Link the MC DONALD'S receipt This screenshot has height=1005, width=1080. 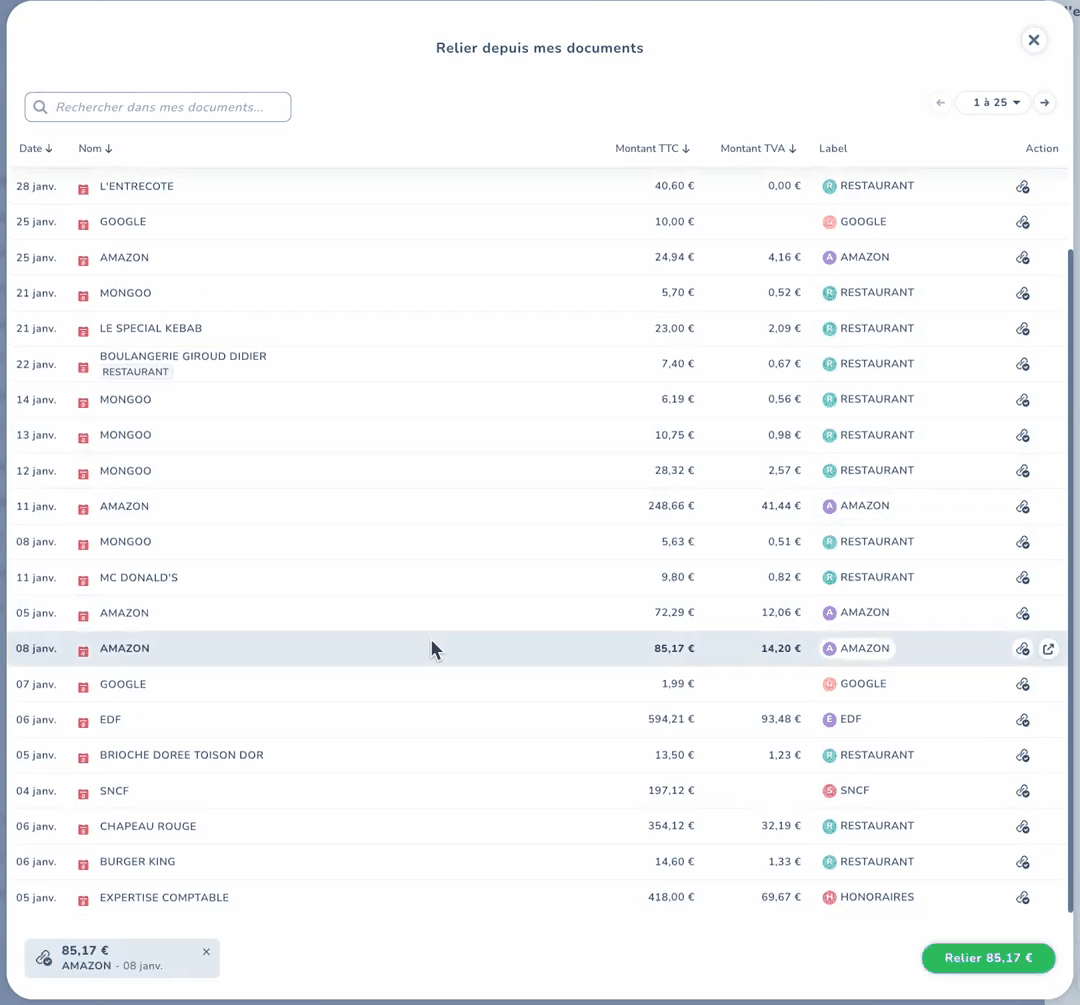pyautogui.click(x=1022, y=577)
